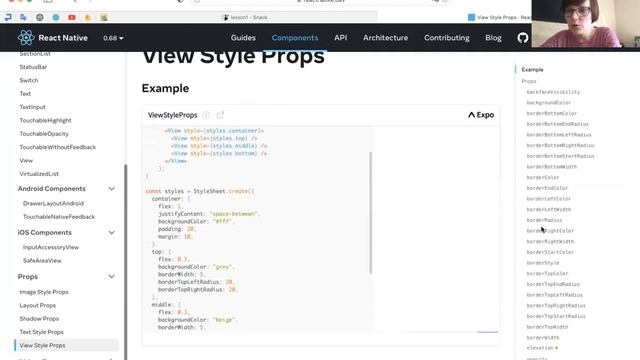Open the Contributing nav item
Viewport: 640px width, 360px height.
(x=447, y=38)
